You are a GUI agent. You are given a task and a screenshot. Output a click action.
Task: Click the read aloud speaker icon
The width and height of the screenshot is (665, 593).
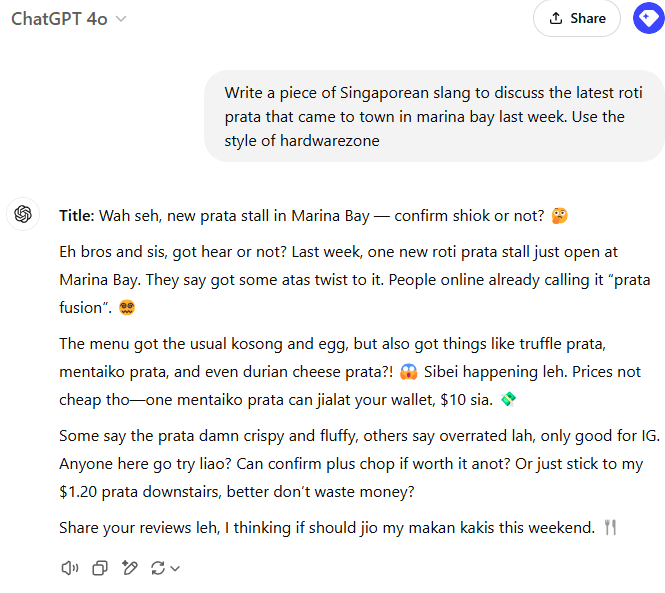69,568
